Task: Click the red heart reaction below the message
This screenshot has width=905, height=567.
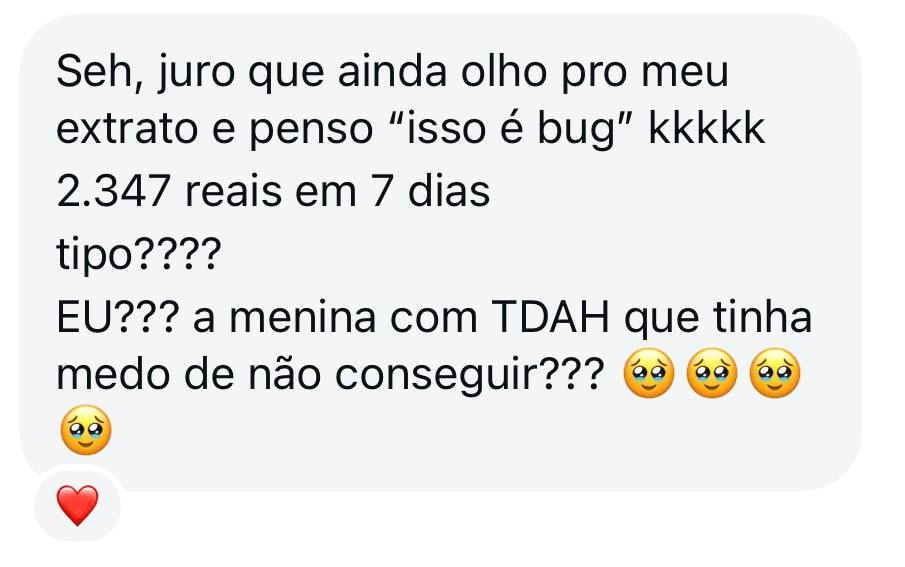Action: 77,505
